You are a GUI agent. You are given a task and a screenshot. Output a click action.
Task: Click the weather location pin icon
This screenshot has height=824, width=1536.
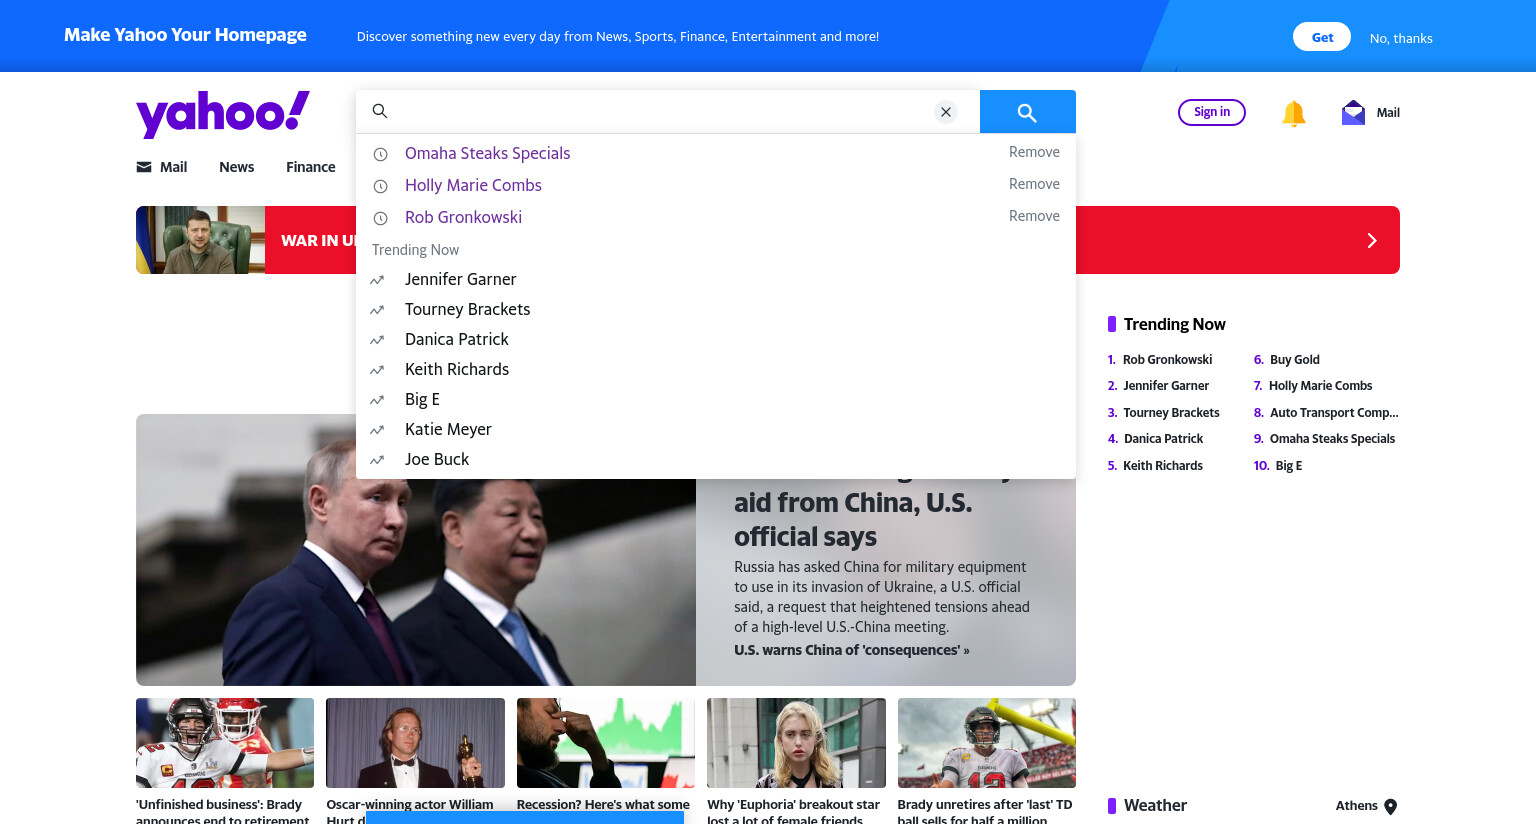pos(1390,807)
